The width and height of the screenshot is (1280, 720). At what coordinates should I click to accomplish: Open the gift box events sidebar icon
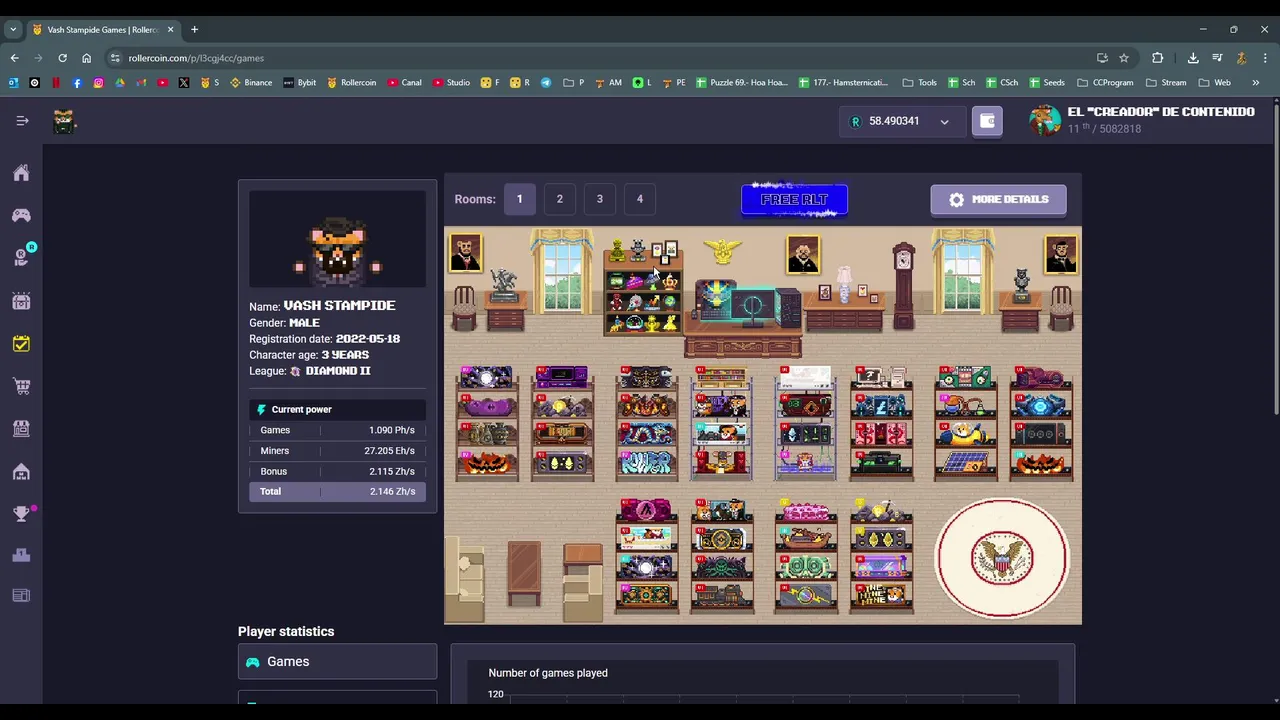[21, 301]
